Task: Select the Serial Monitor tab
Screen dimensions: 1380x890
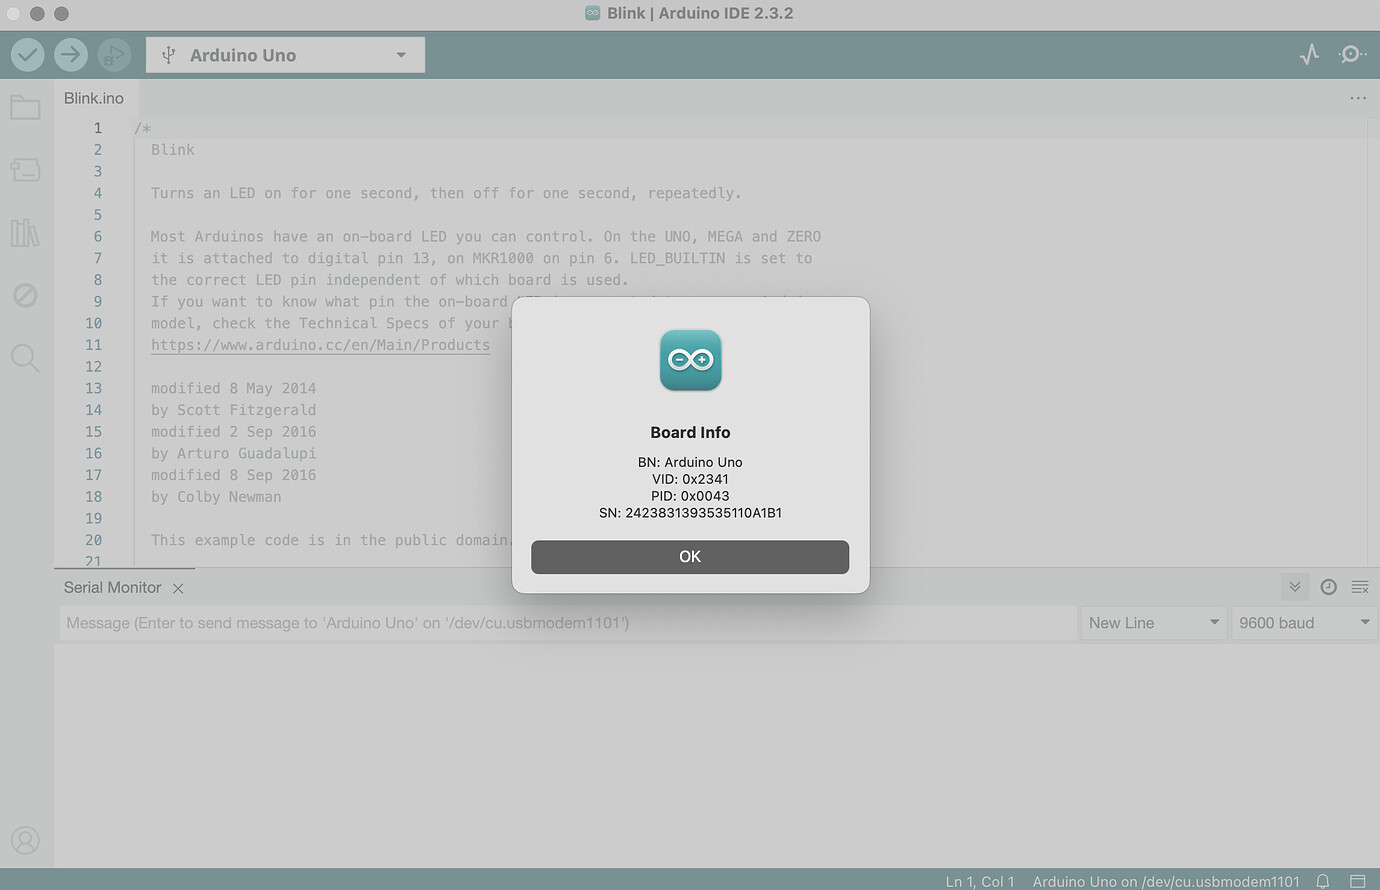Action: (x=112, y=587)
